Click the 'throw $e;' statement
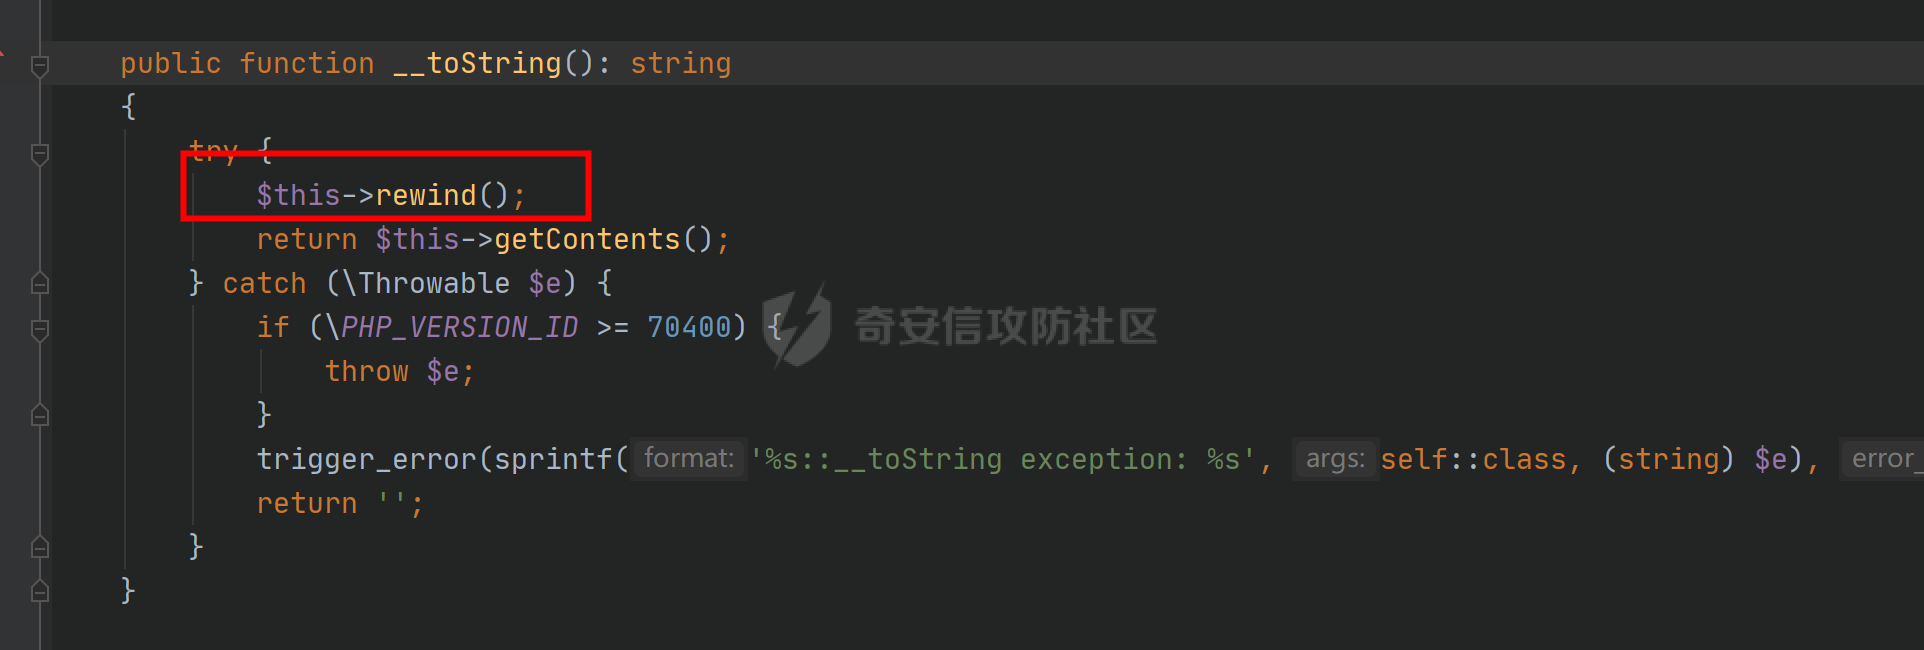The height and width of the screenshot is (650, 1924). (x=400, y=371)
